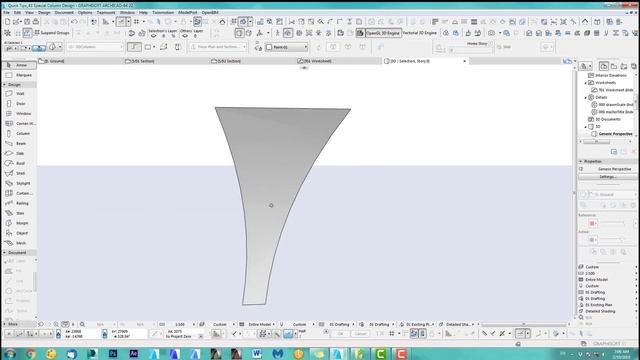Click the Project Map icon in Navigator

(604, 66)
